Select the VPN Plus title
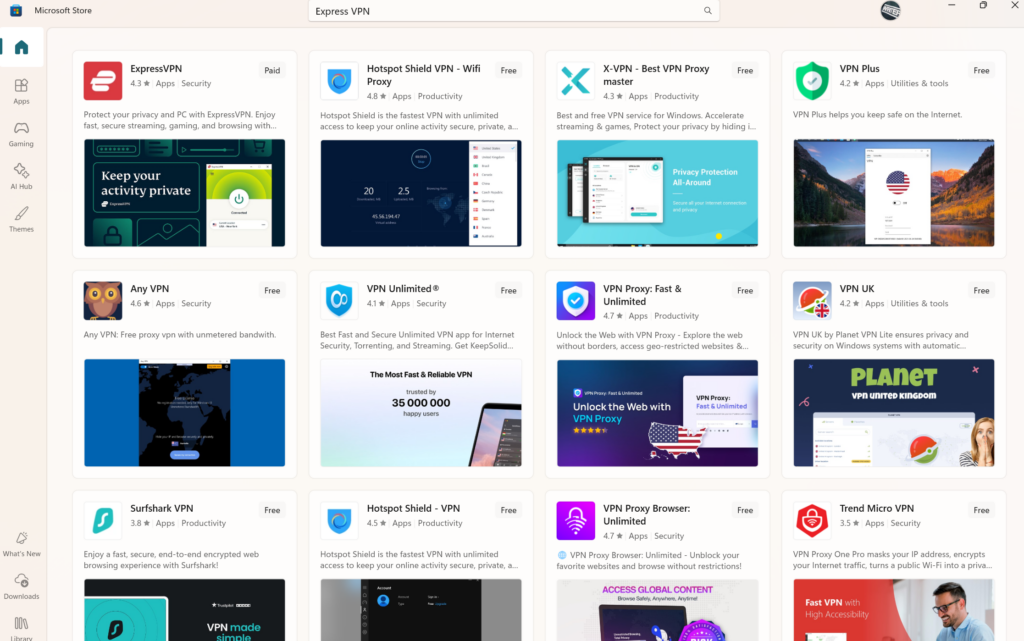Screen dimensions: 1024x641 [859, 69]
